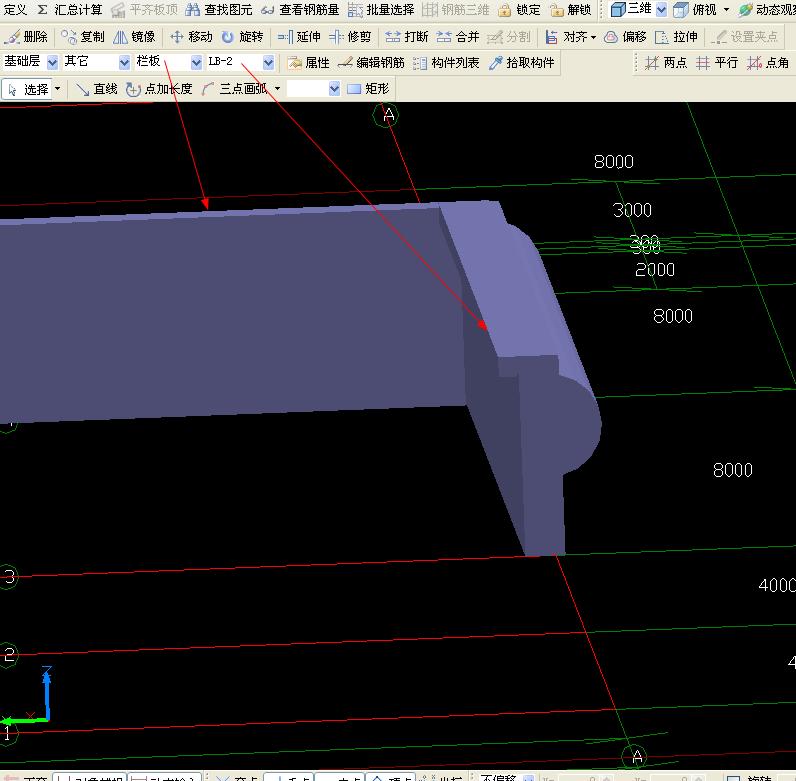Click the 2000 dimension label
The height and width of the screenshot is (781, 796).
pos(655,270)
